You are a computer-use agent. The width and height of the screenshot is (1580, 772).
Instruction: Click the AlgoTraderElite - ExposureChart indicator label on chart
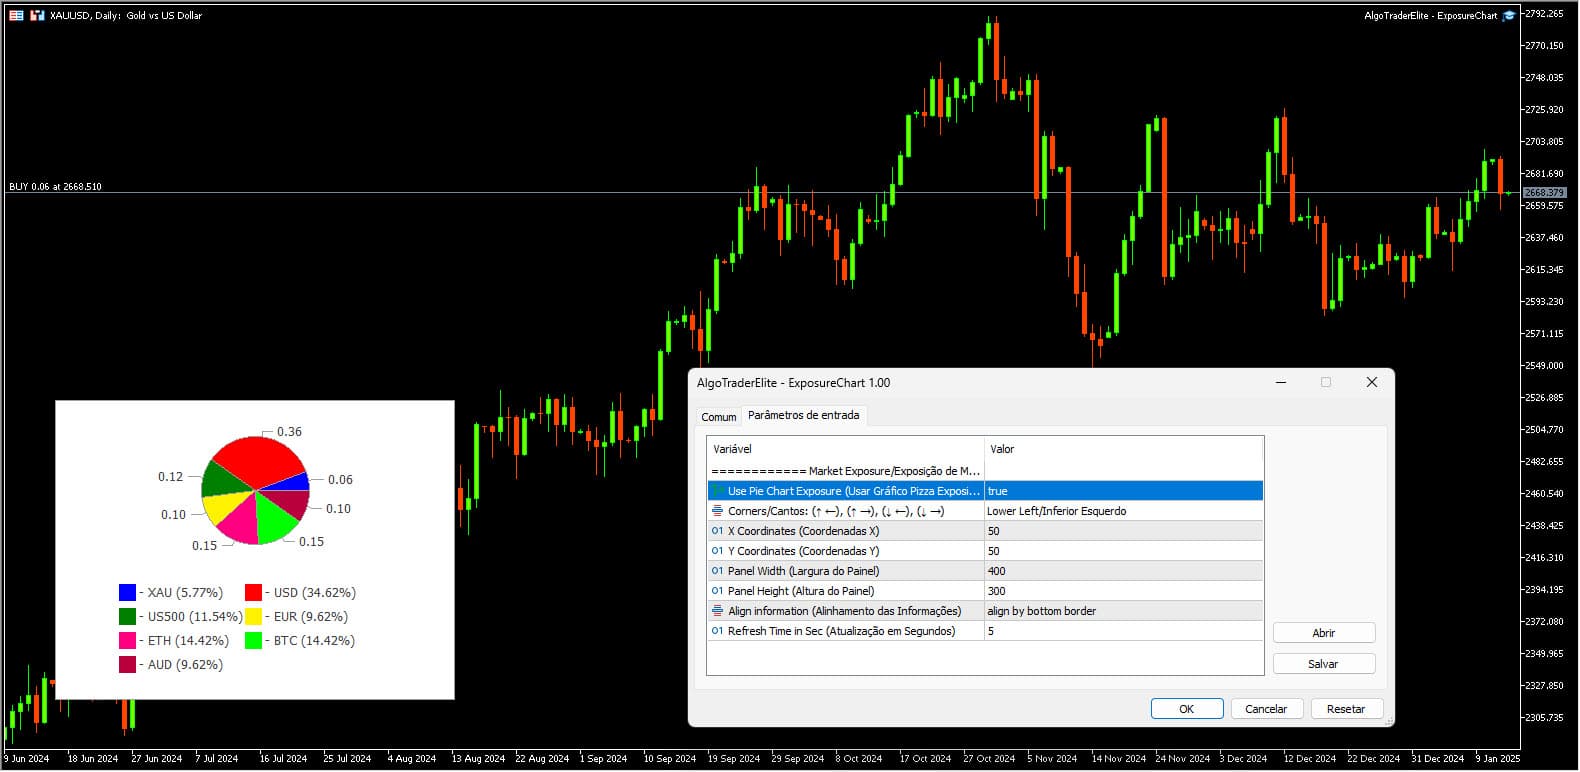pyautogui.click(x=1430, y=15)
